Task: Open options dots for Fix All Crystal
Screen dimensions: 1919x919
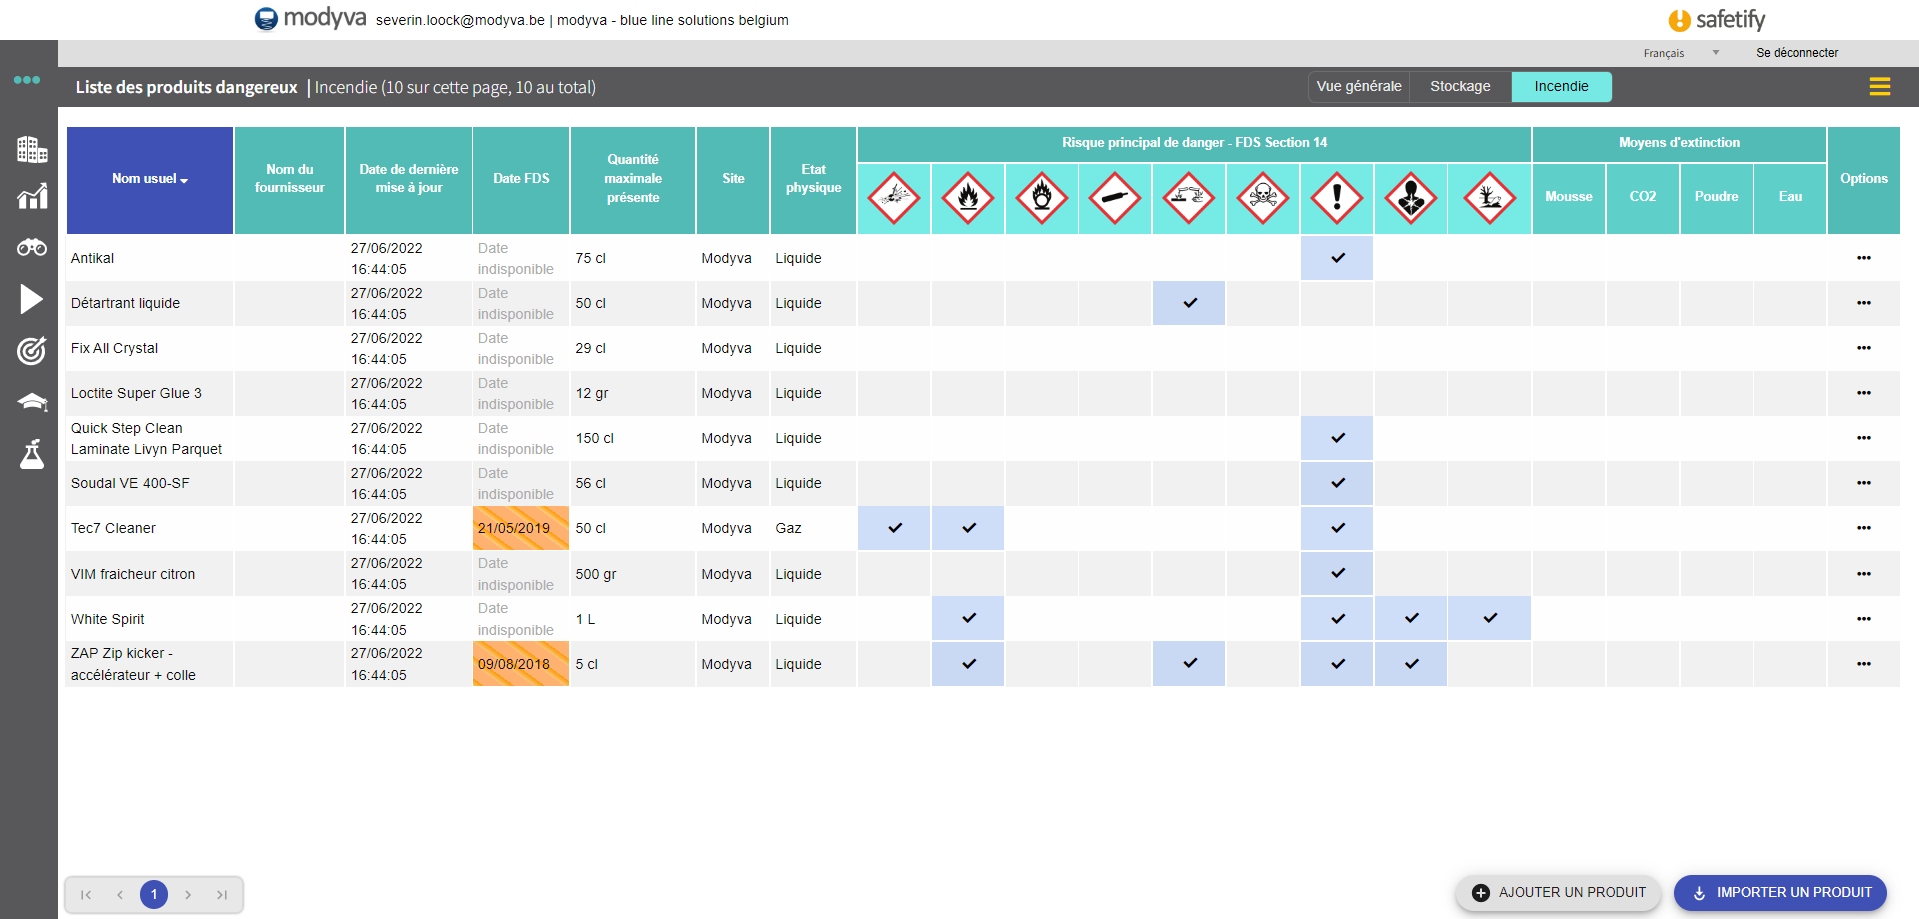Action: [x=1864, y=348]
